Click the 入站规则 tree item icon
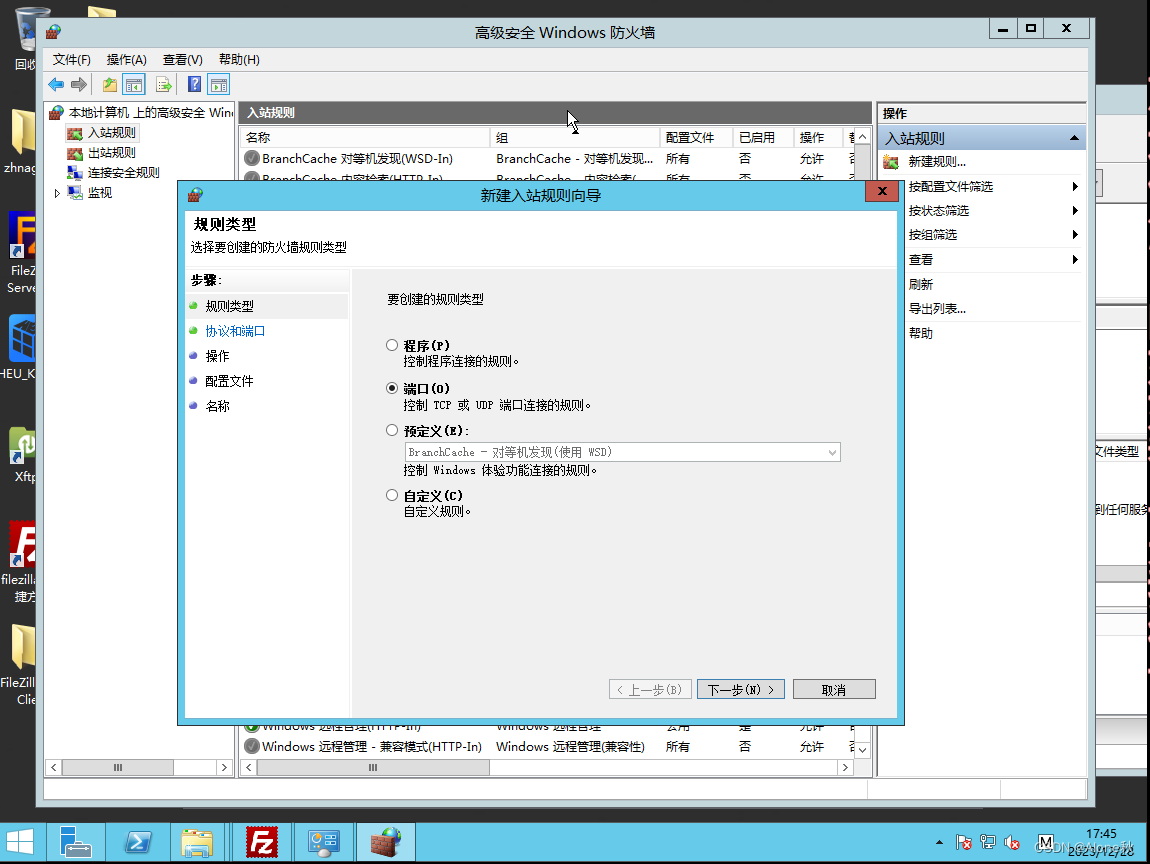Image resolution: width=1150 pixels, height=864 pixels. pyautogui.click(x=74, y=133)
